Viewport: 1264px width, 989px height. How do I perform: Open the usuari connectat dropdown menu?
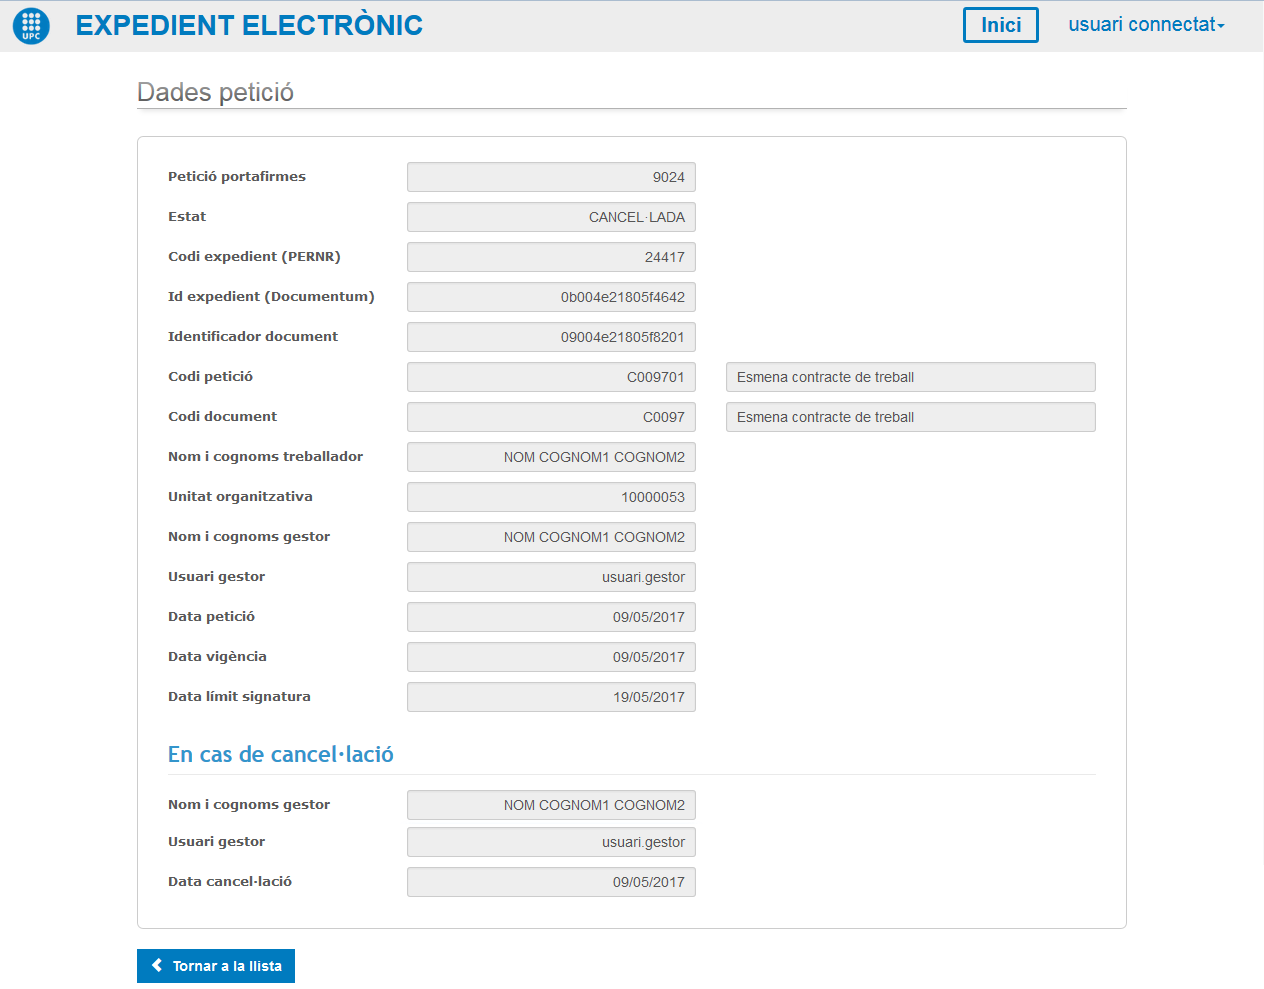click(x=1146, y=25)
